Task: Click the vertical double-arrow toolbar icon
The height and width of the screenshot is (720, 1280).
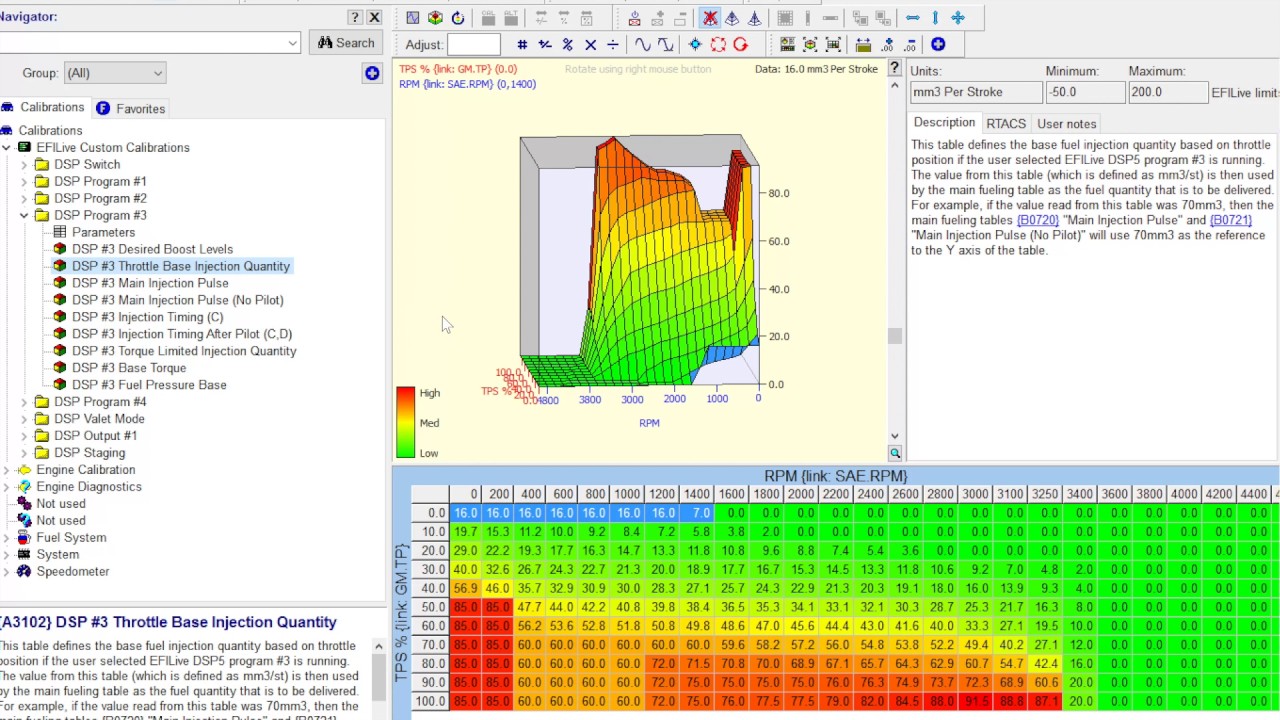Action: point(935,18)
